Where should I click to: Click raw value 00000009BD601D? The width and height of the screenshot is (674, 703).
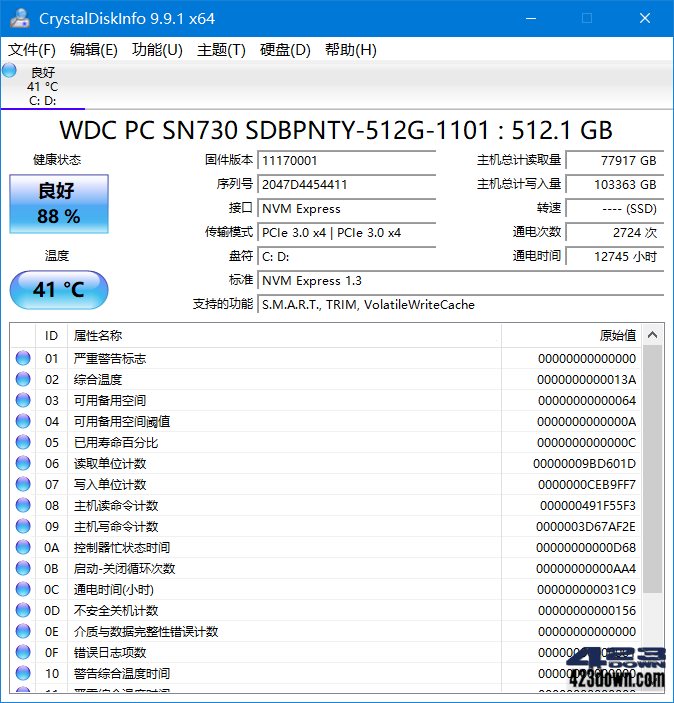[584, 464]
